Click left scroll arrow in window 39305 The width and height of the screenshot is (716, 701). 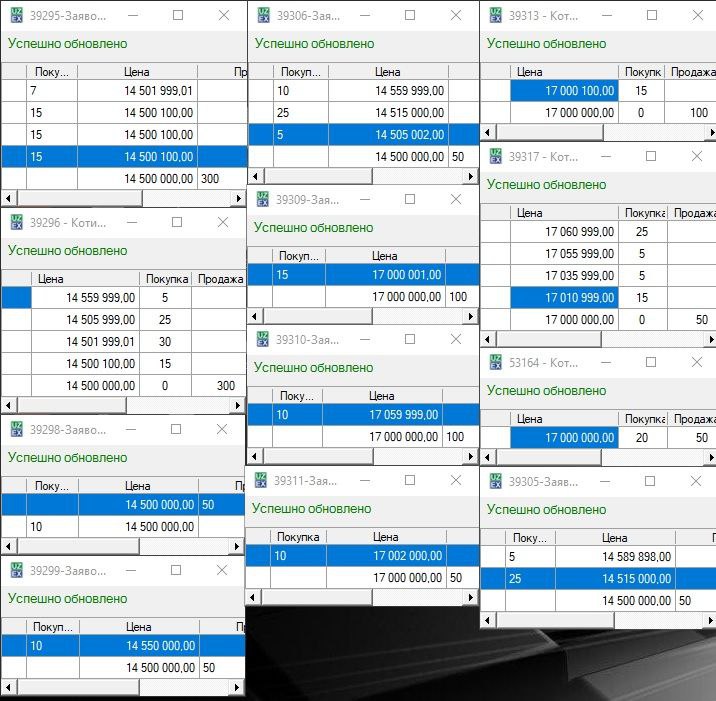click(487, 620)
